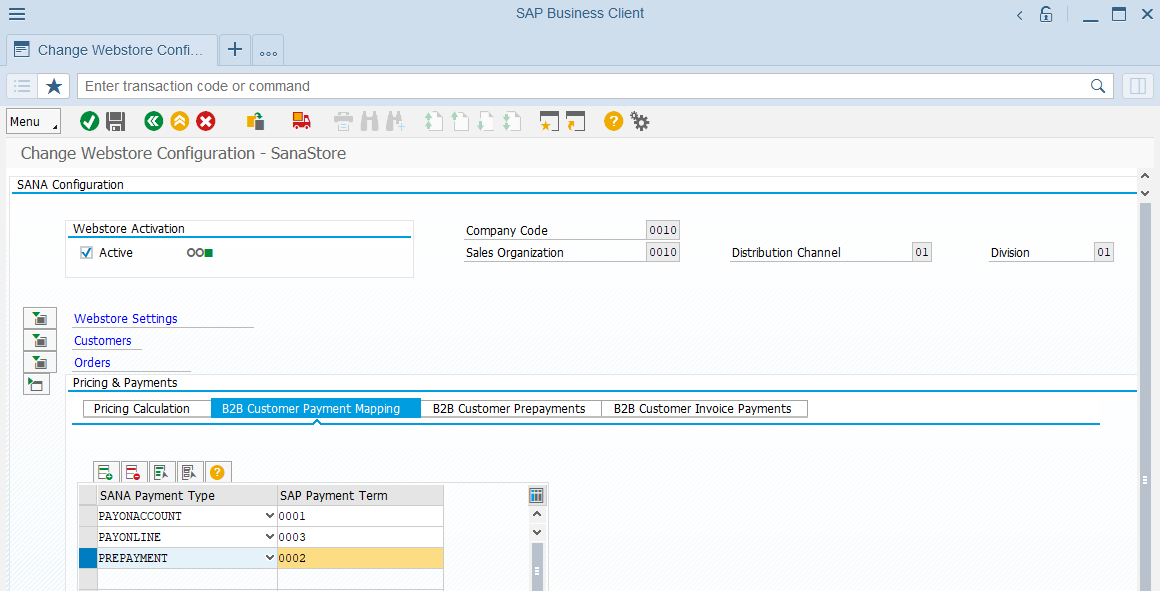The height and width of the screenshot is (591, 1160).
Task: Click the create shortcut window icon
Action: click(575, 121)
